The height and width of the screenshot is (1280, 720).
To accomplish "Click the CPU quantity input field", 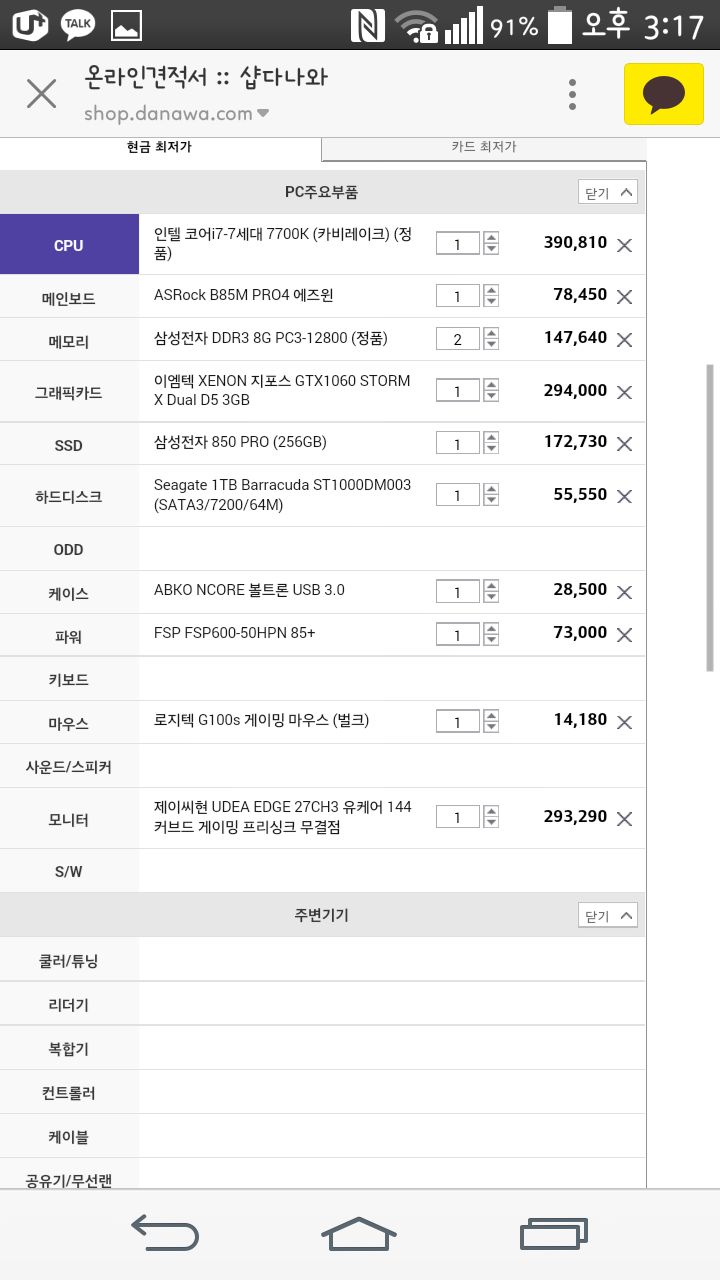I will point(458,244).
